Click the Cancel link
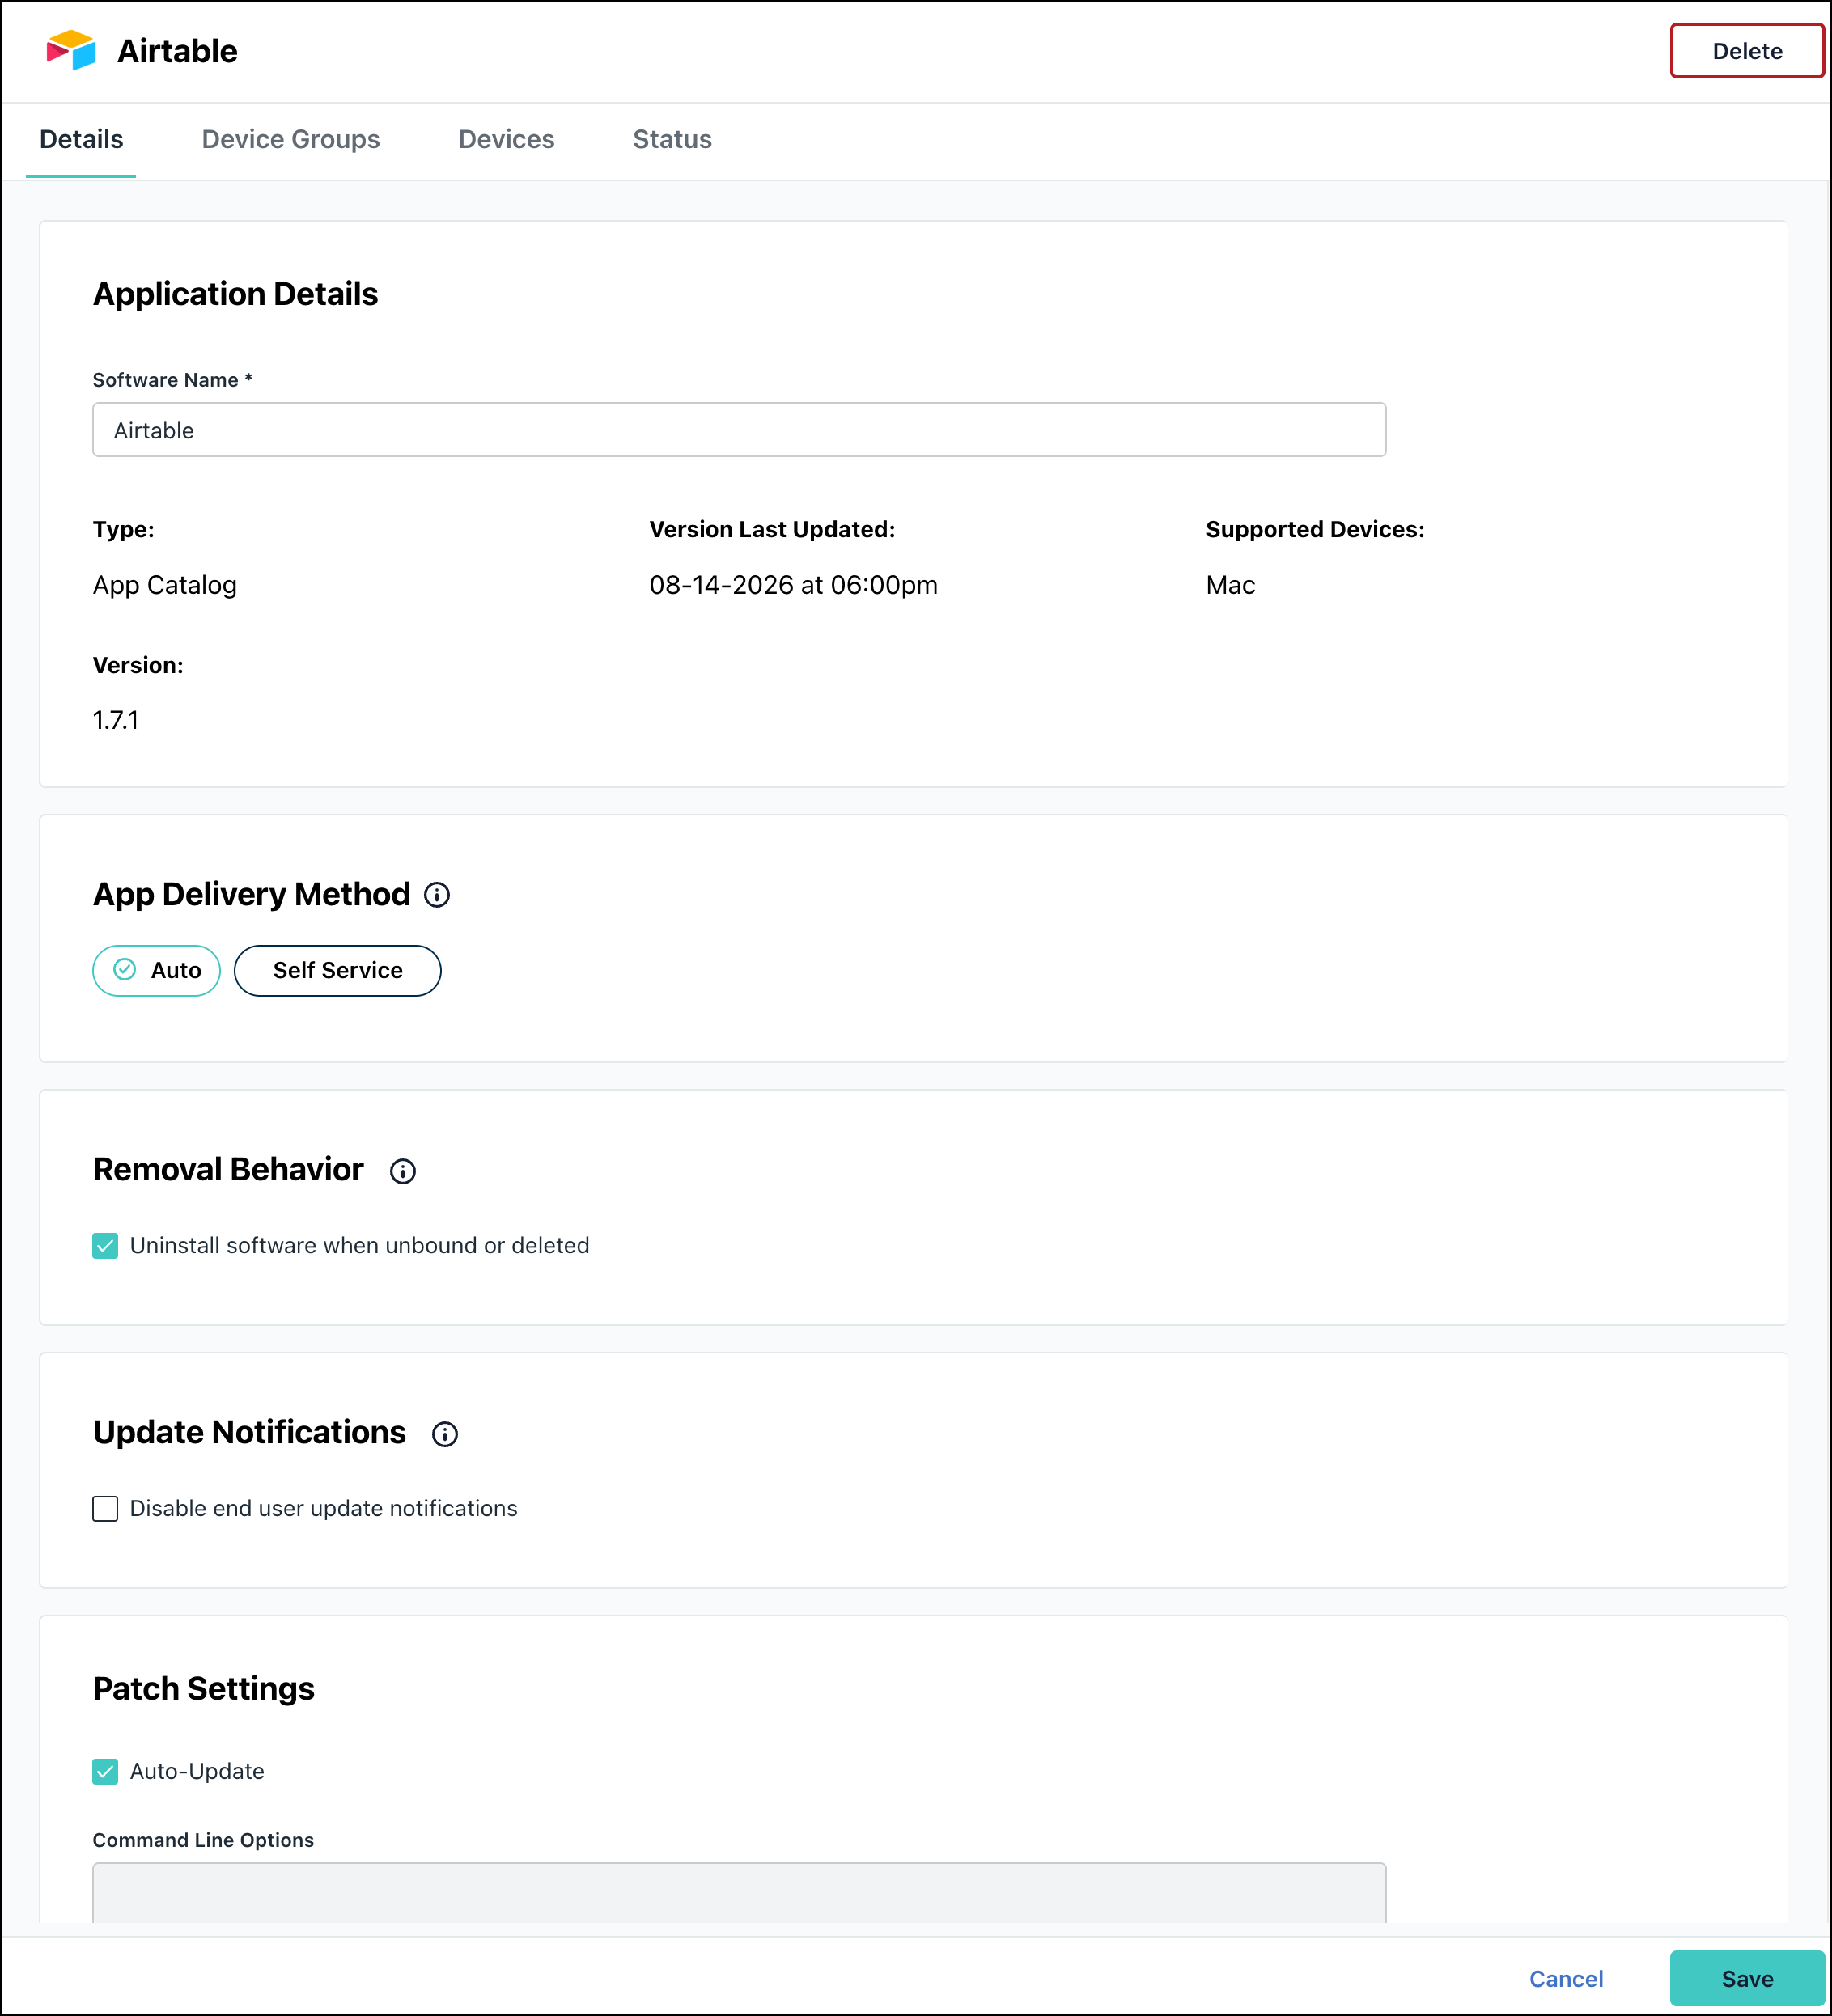 click(x=1566, y=1978)
